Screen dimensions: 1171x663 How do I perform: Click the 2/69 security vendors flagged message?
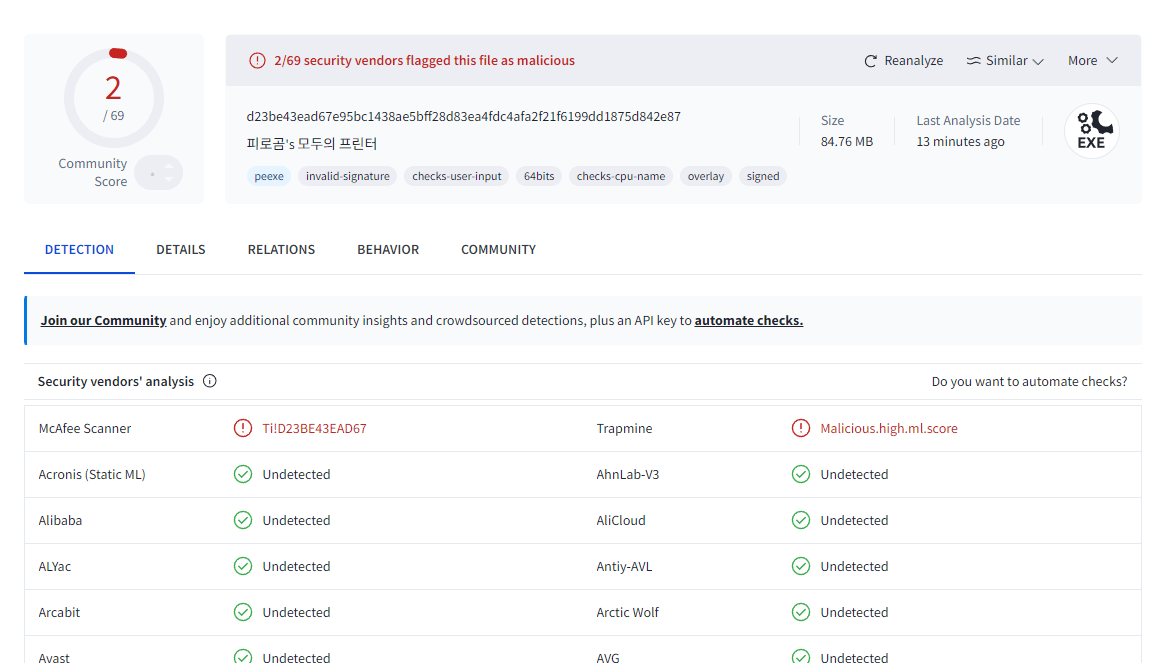[424, 61]
